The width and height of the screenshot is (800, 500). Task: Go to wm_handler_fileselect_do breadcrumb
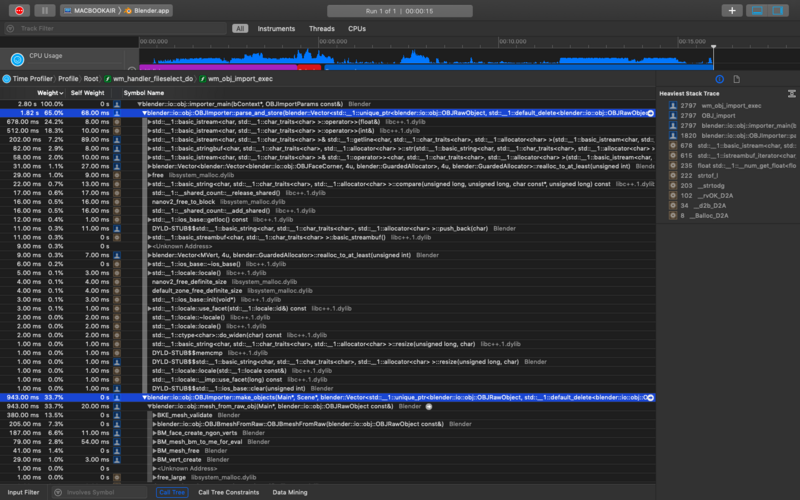[x=148, y=79]
